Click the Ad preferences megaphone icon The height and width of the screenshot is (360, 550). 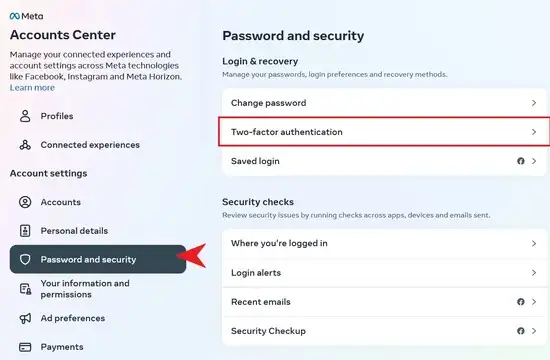pos(25,318)
